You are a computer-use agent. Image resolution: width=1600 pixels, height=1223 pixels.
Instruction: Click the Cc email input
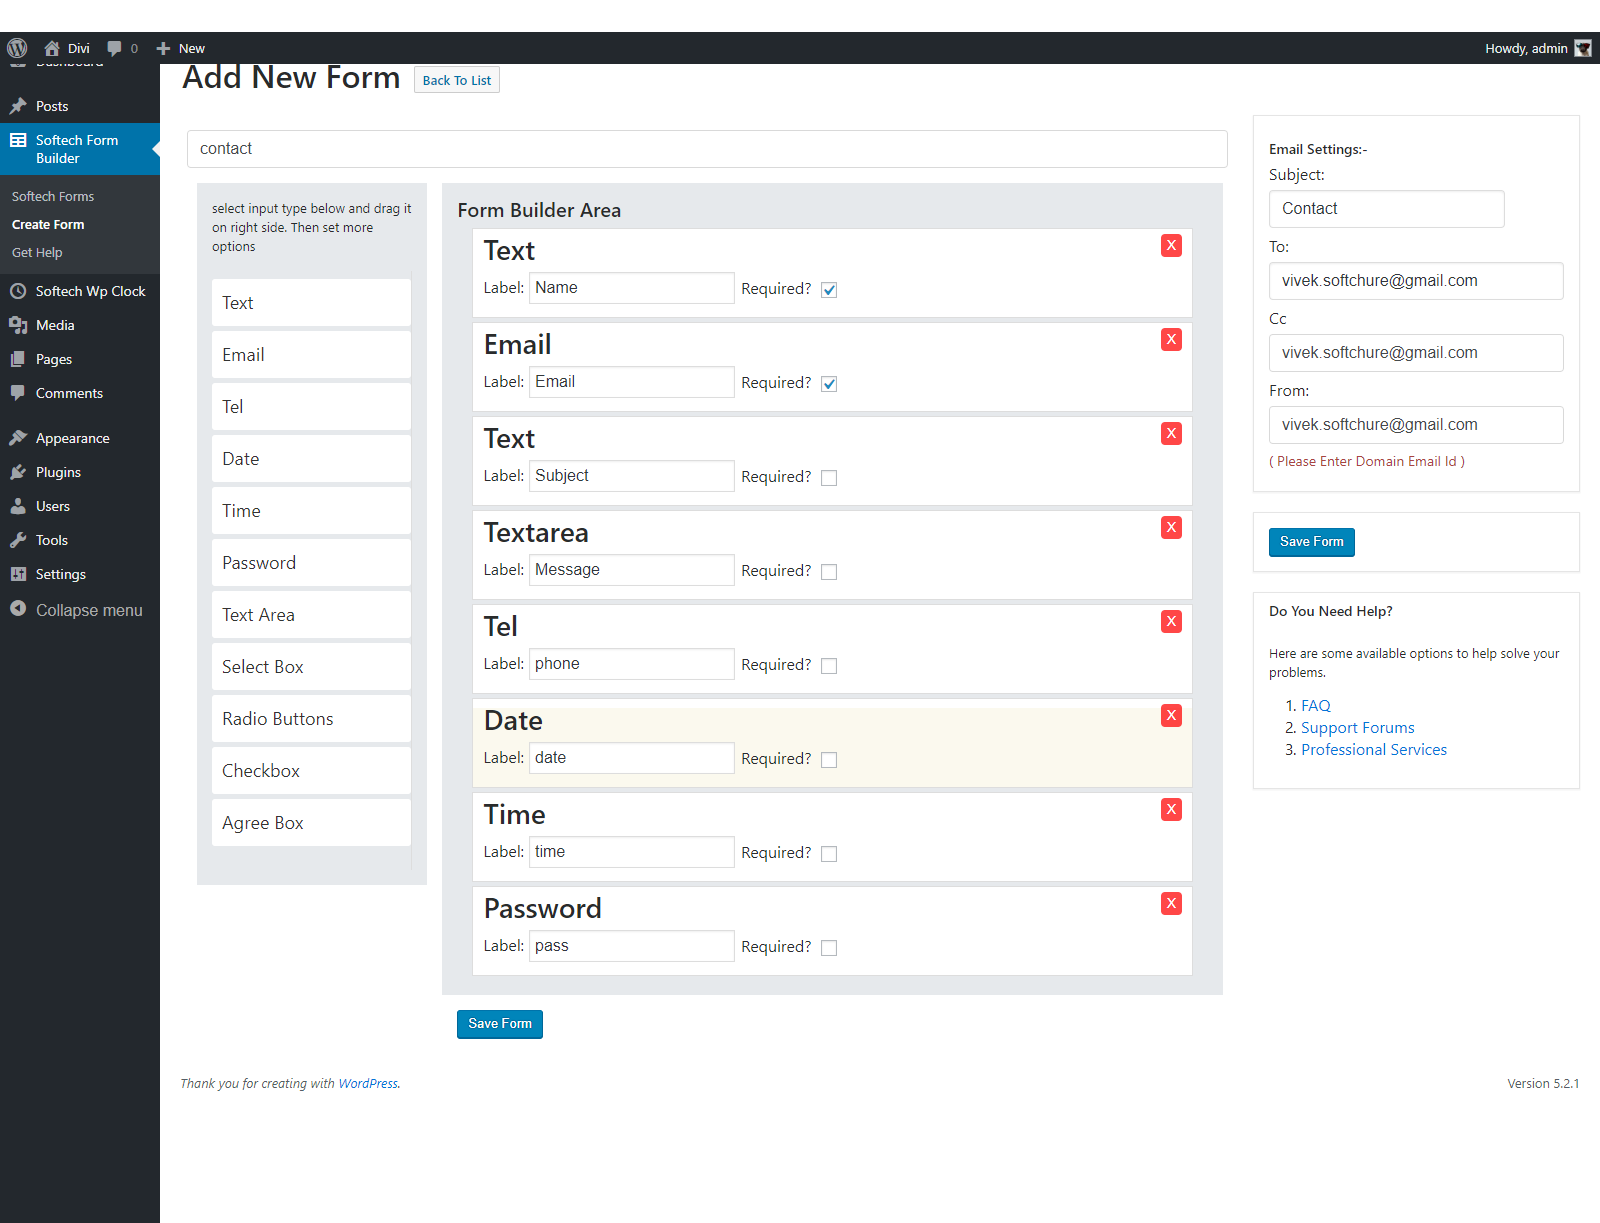(x=1416, y=353)
